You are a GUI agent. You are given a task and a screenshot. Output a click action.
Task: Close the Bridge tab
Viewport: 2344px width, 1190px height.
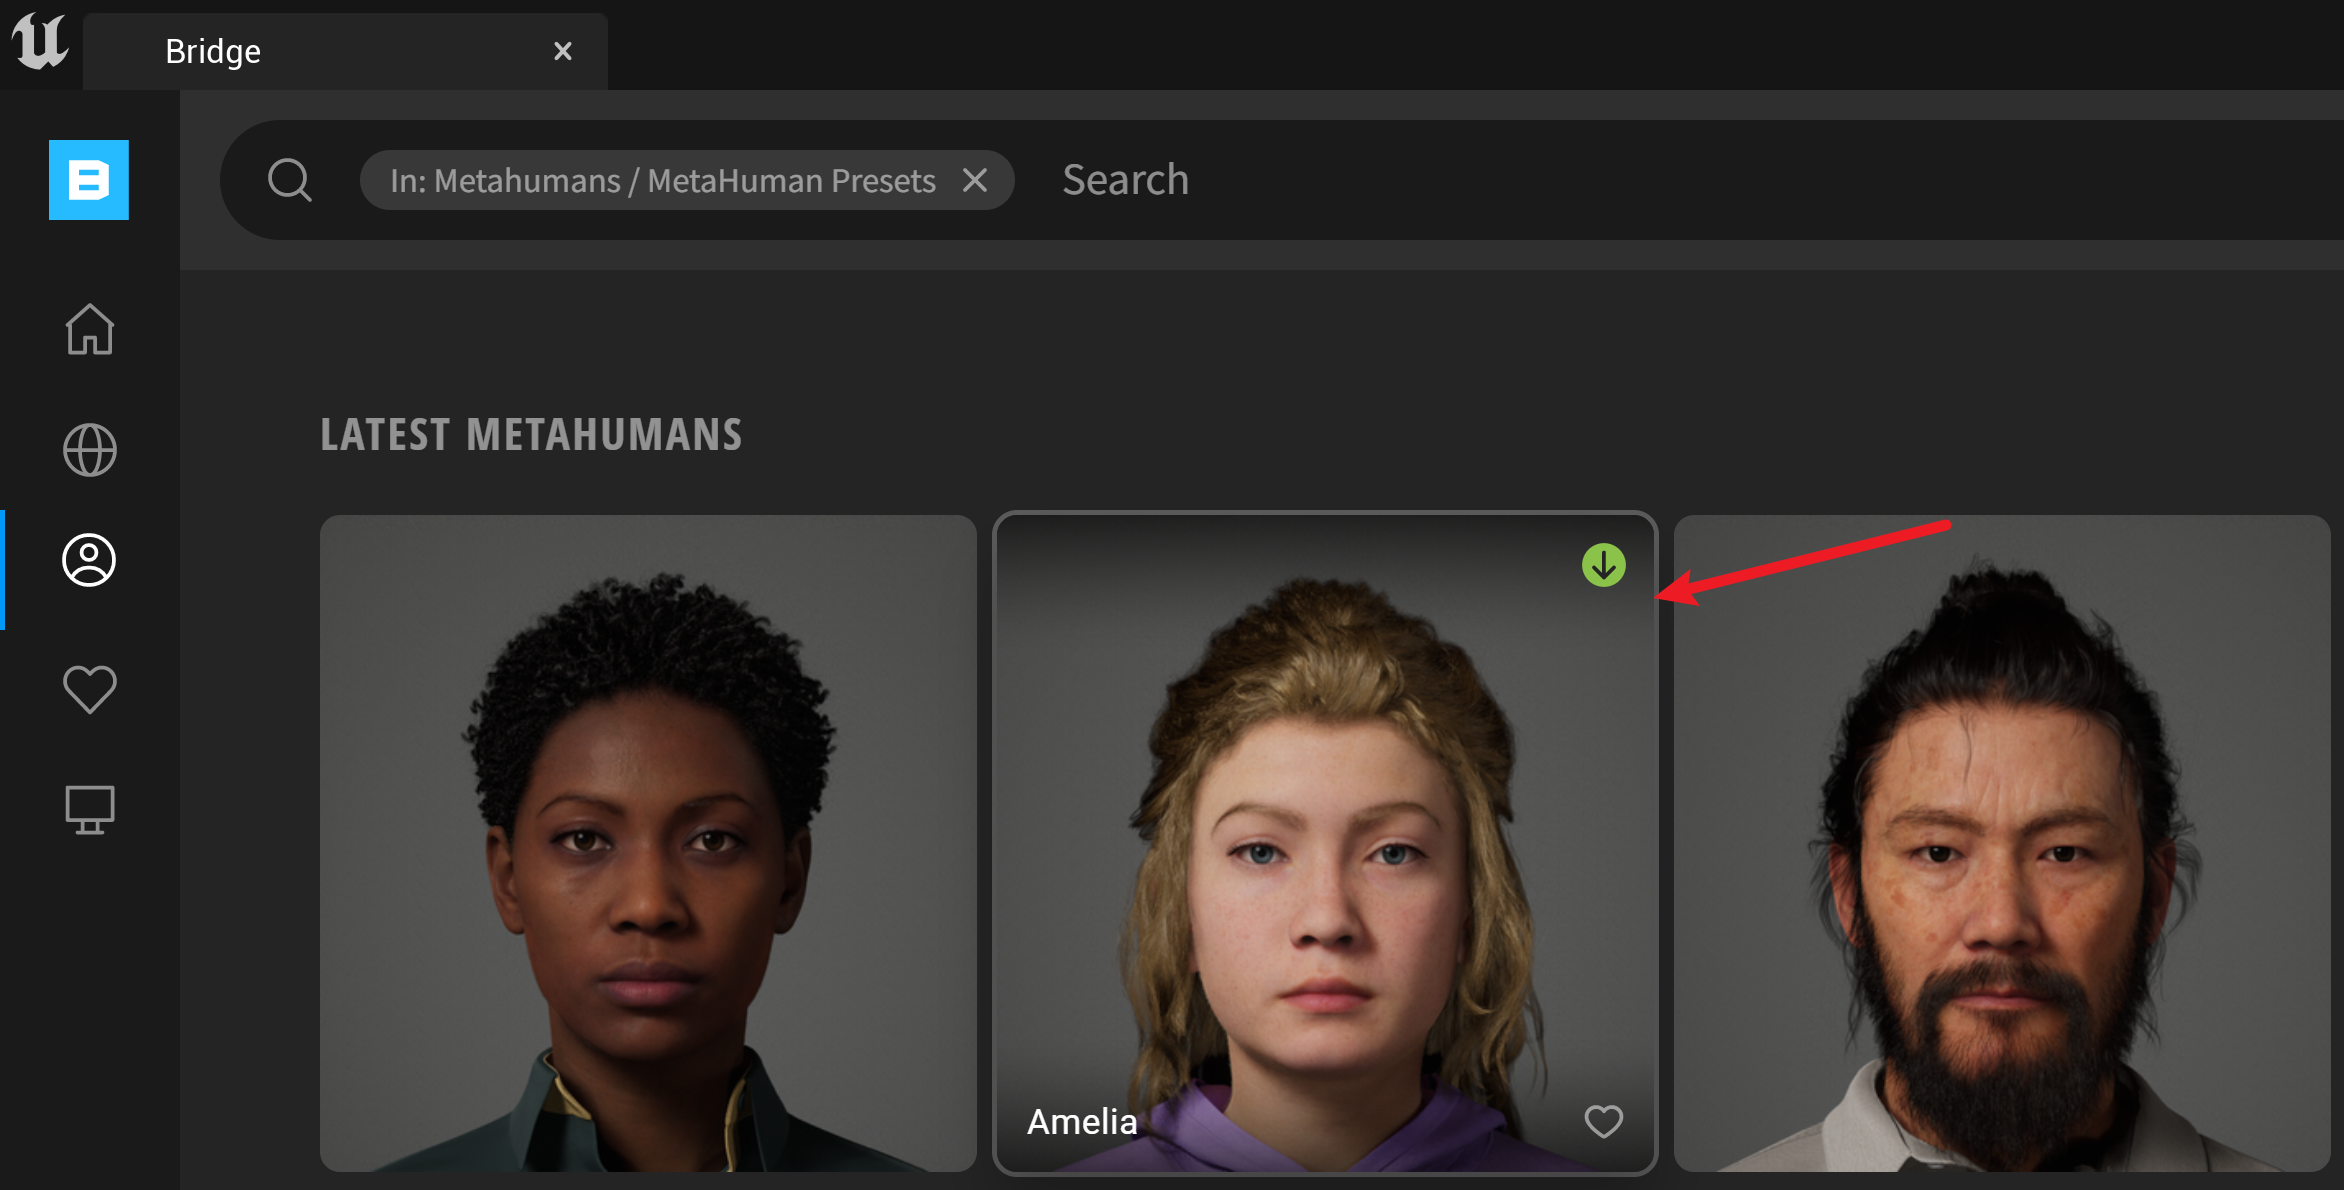[x=563, y=51]
